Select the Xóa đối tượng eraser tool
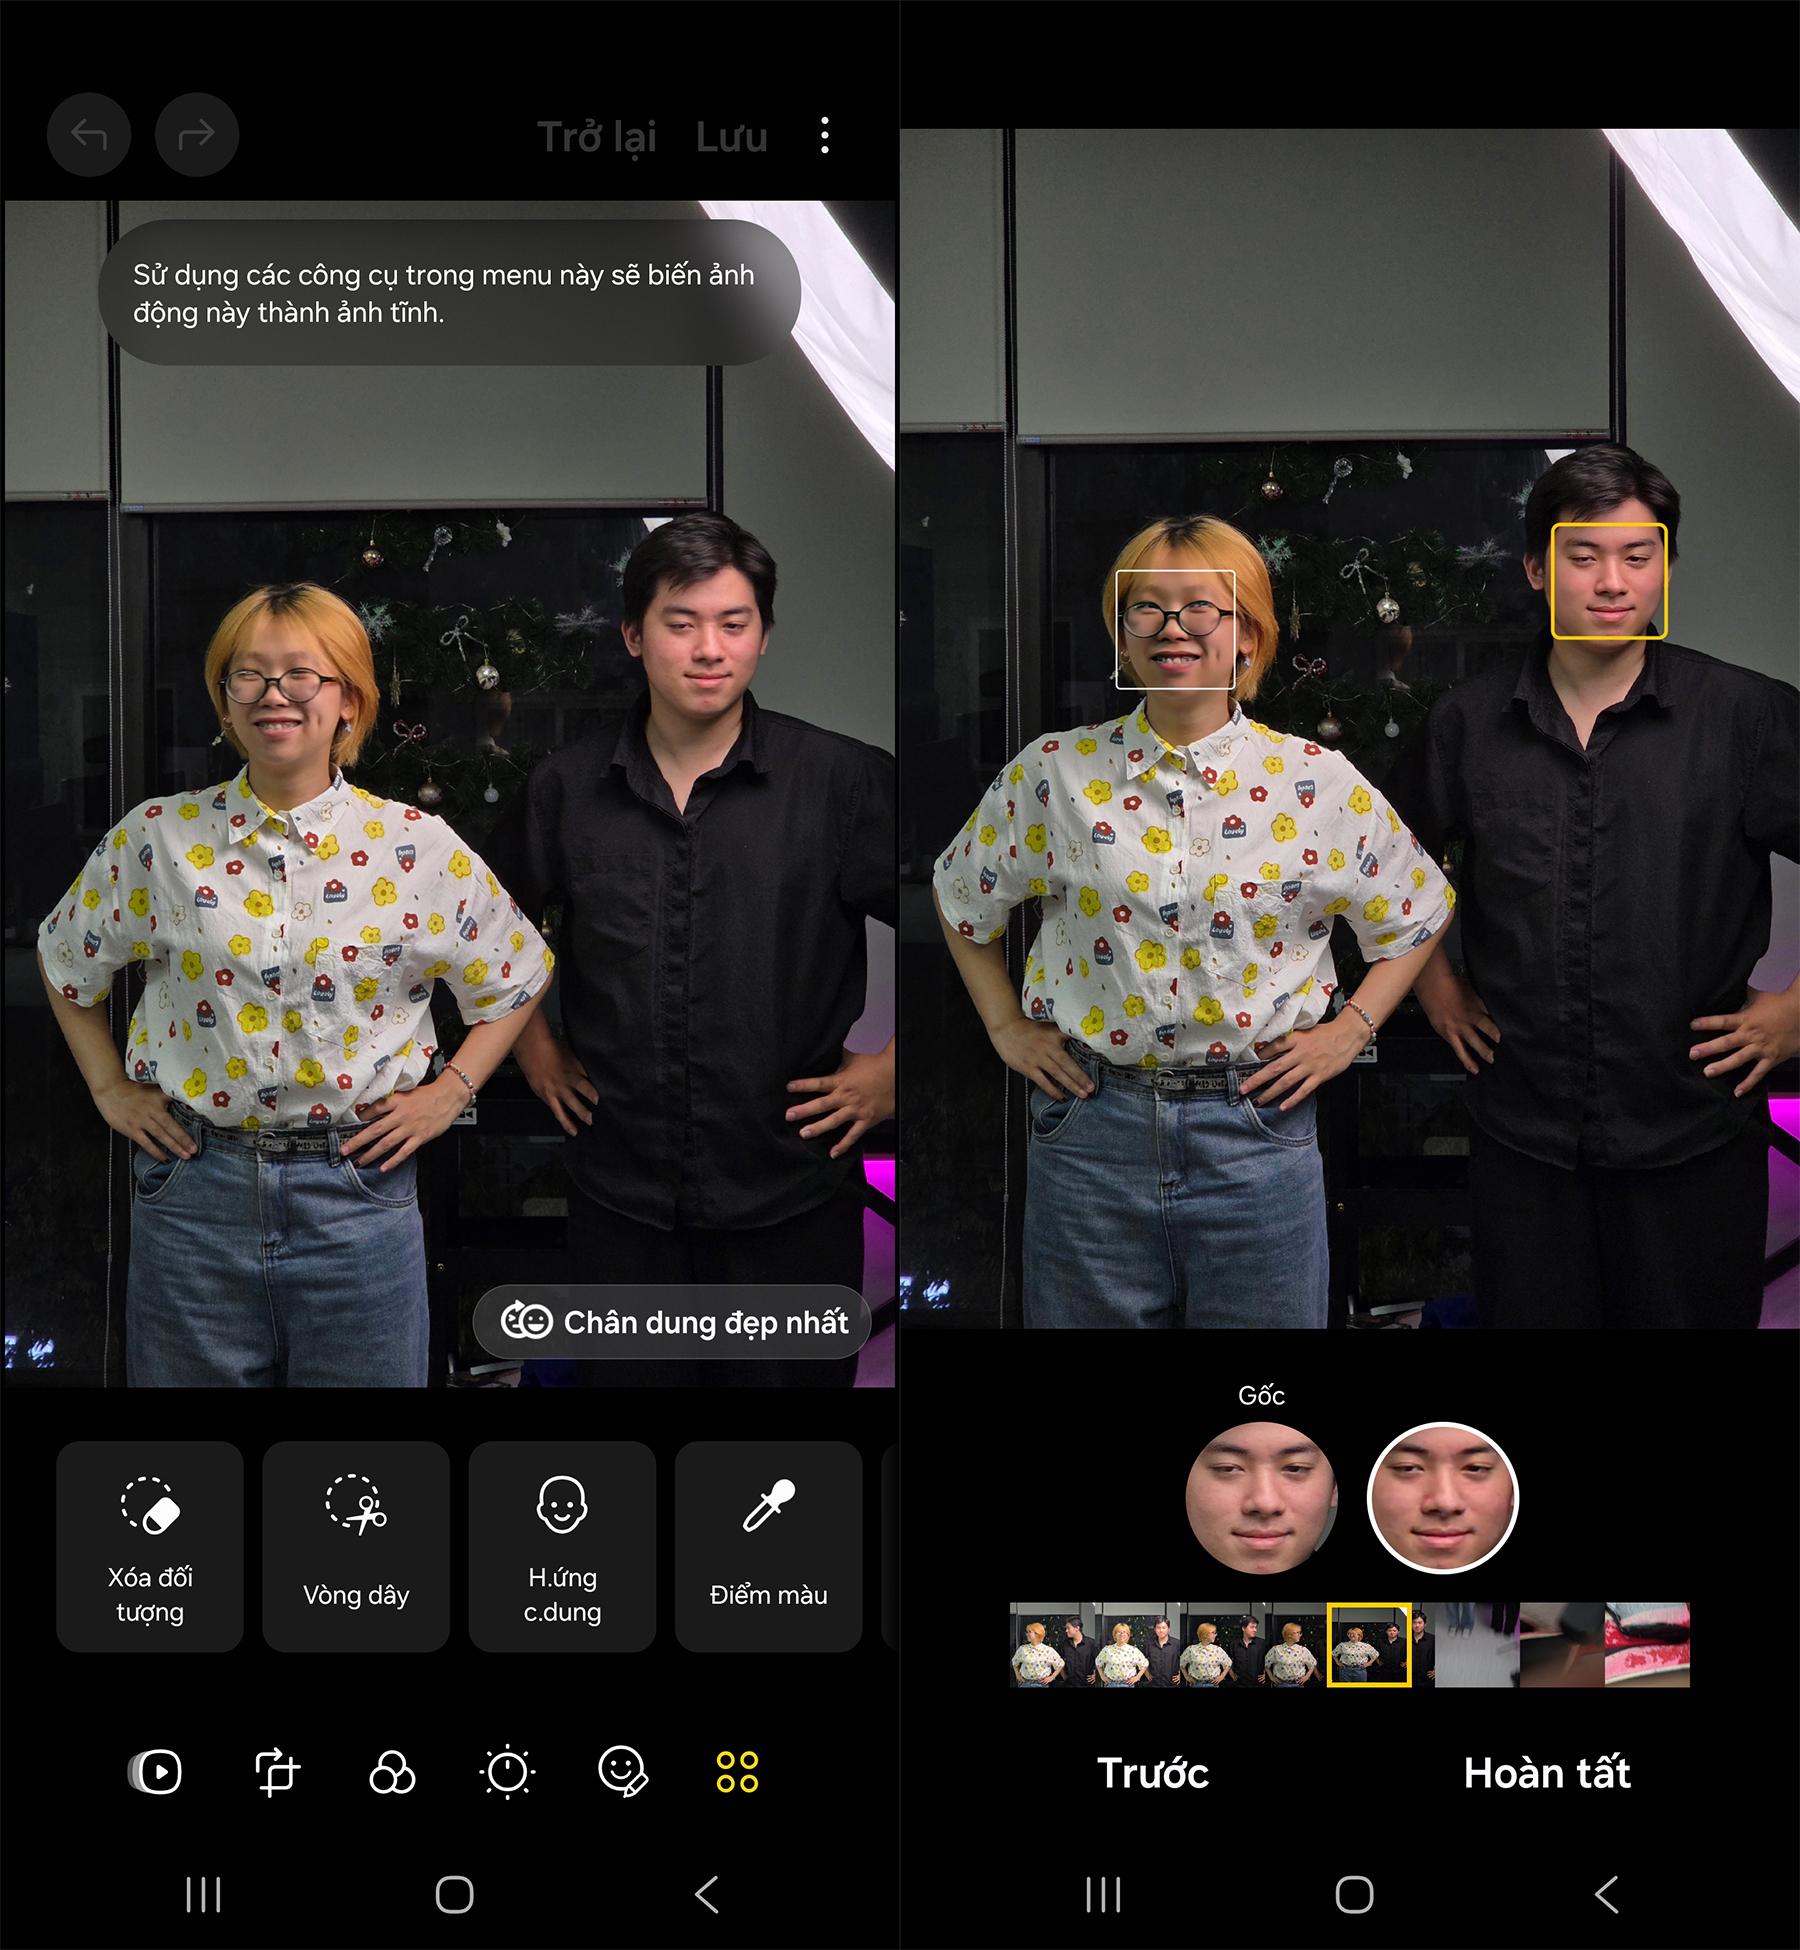Screen dimensions: 1800x1950 pyautogui.click(x=150, y=1546)
